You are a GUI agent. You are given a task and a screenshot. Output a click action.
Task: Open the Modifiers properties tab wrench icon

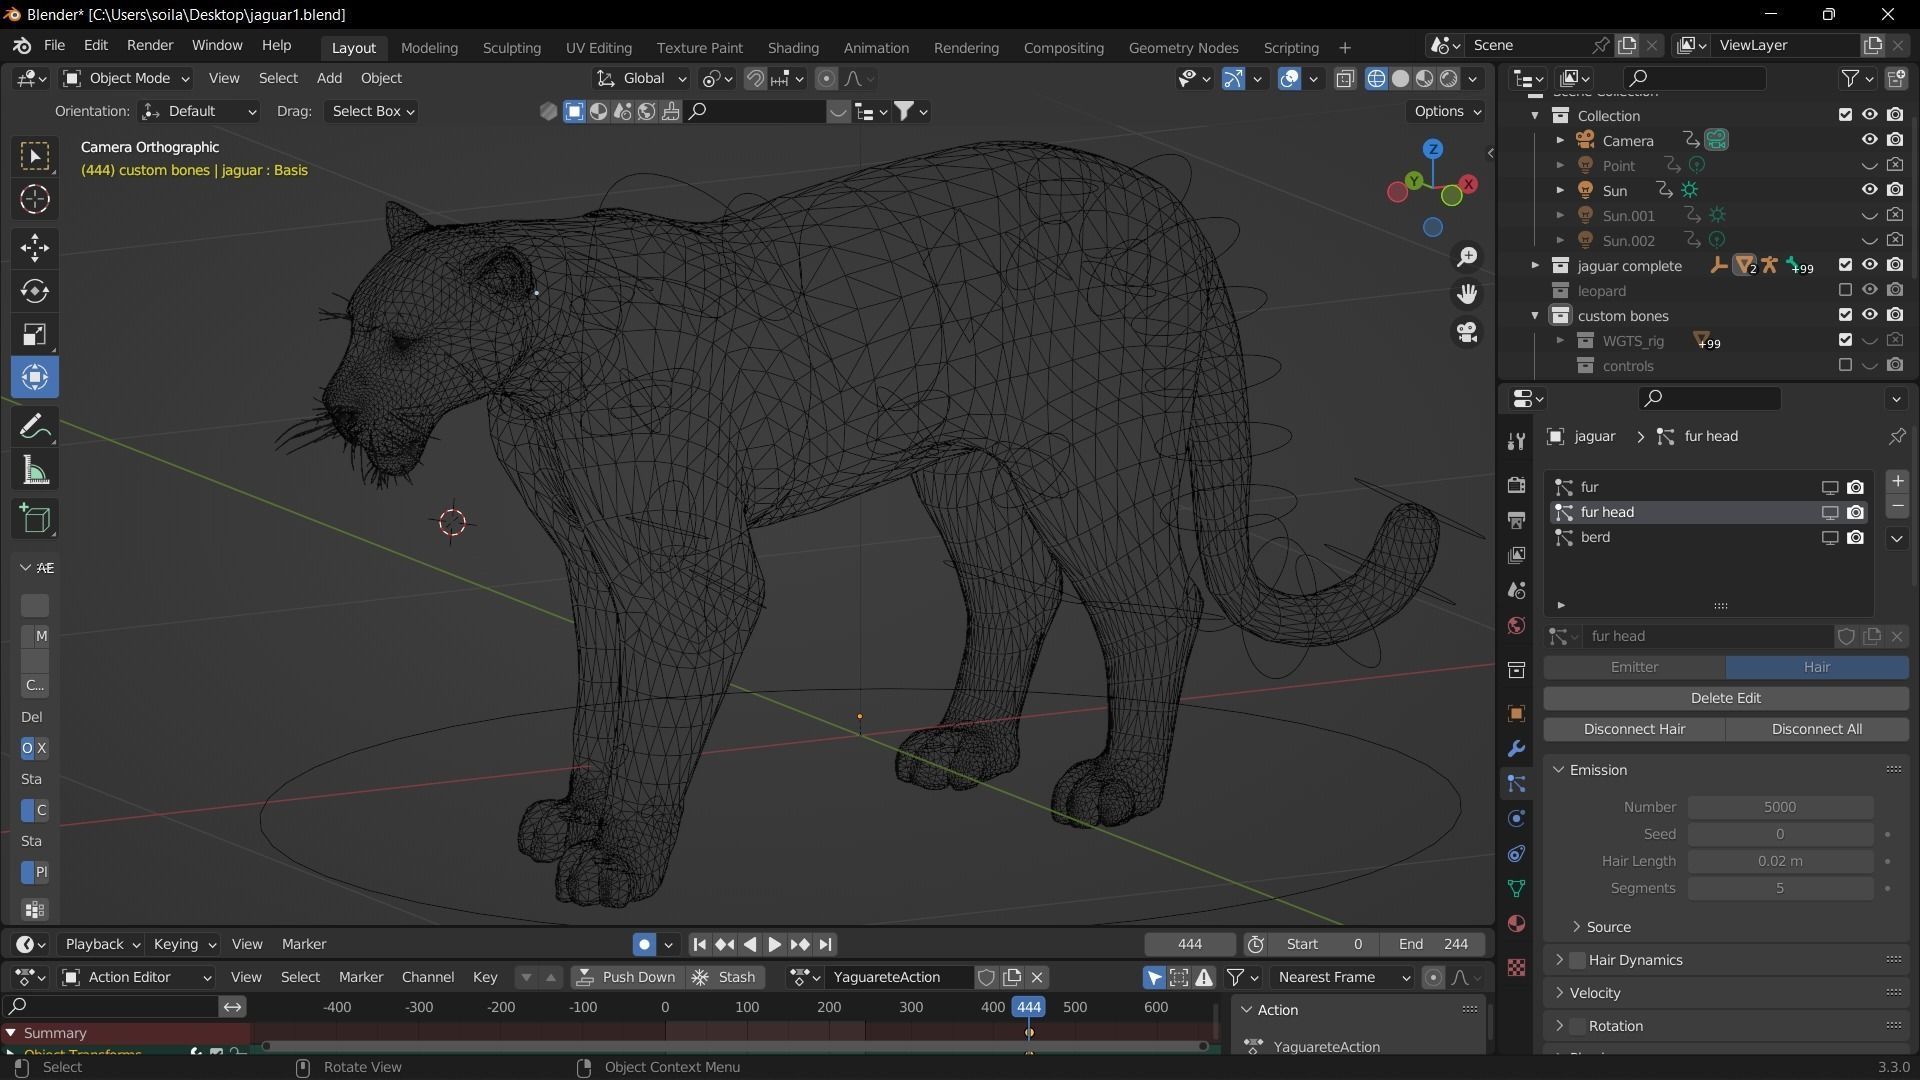pos(1516,749)
